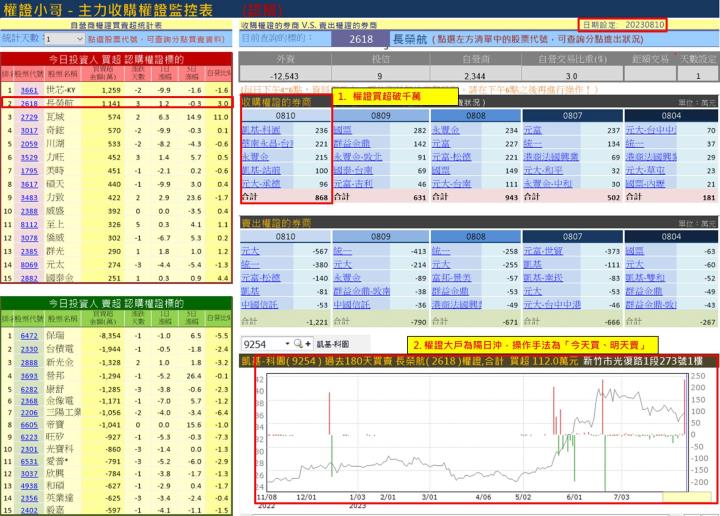Click selling broker link 元大-台中中港 with -46
The height and width of the screenshot is (516, 720).
552,304
